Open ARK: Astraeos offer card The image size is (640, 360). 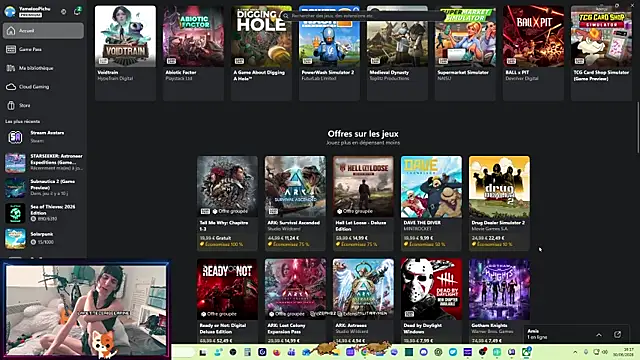pos(363,301)
